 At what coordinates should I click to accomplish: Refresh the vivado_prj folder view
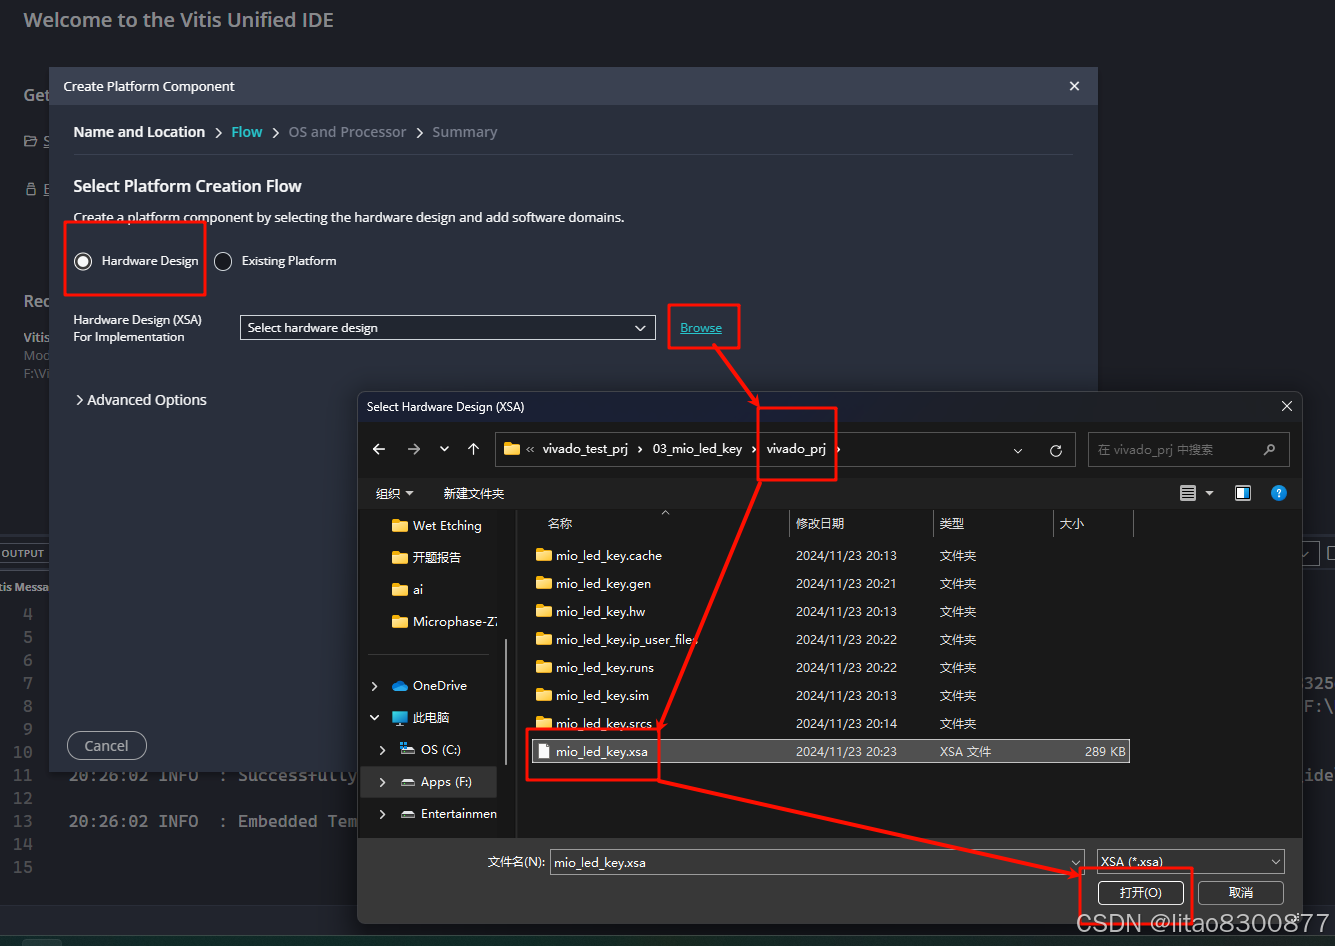[x=1055, y=451]
